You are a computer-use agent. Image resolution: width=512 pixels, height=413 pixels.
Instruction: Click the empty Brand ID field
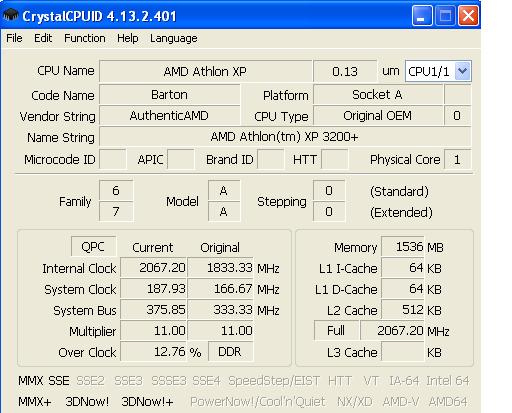pos(271,159)
